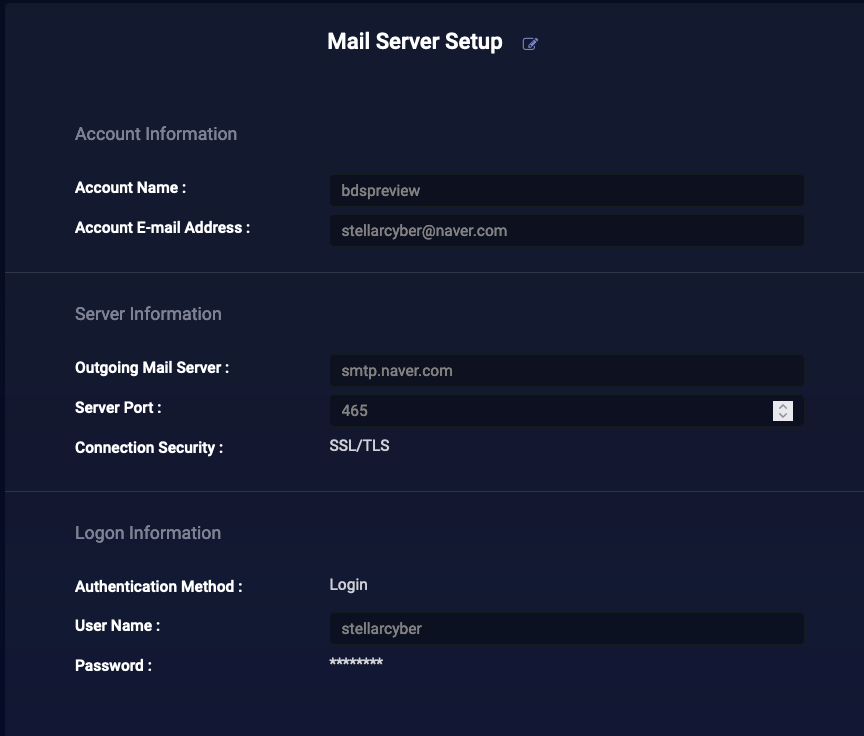The height and width of the screenshot is (736, 864).
Task: Click the Account E-mail Address label
Action: 163,228
